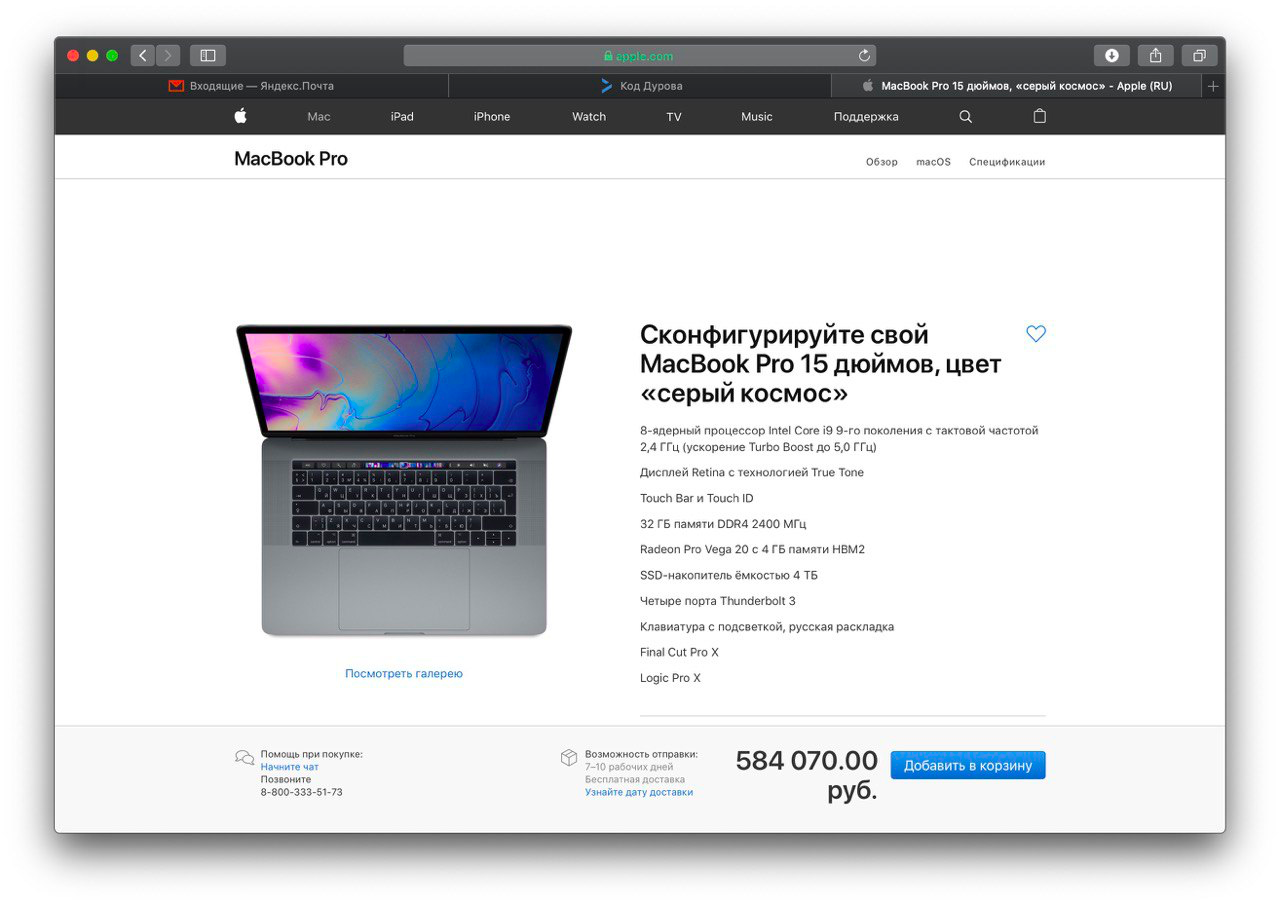Open the shopping bag icon
1280x905 pixels.
(x=1039, y=116)
